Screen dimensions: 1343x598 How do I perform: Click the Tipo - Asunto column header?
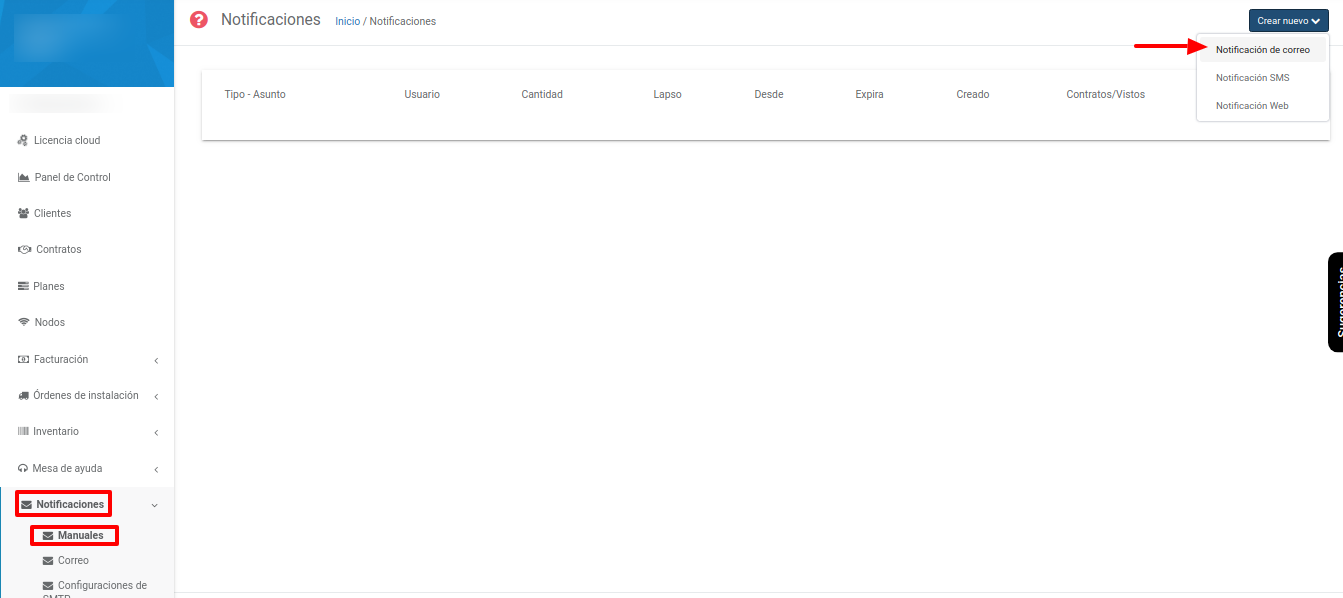point(255,94)
